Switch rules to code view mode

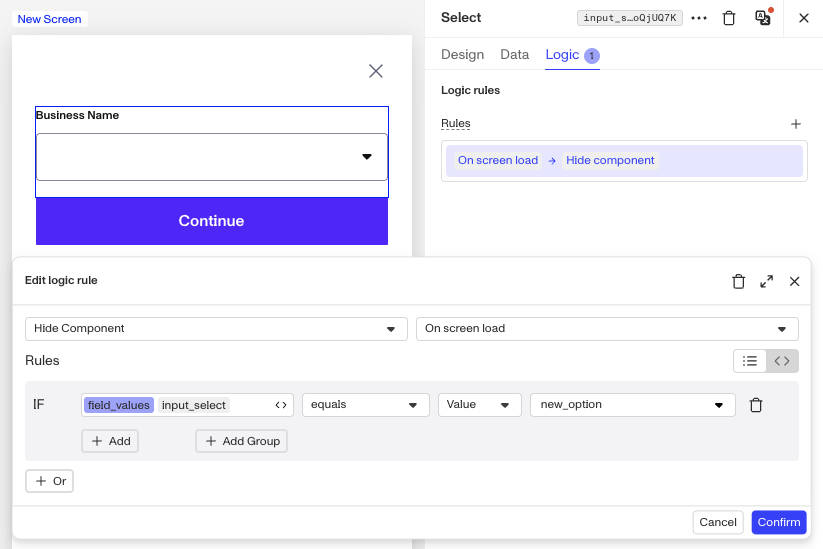click(x=782, y=361)
